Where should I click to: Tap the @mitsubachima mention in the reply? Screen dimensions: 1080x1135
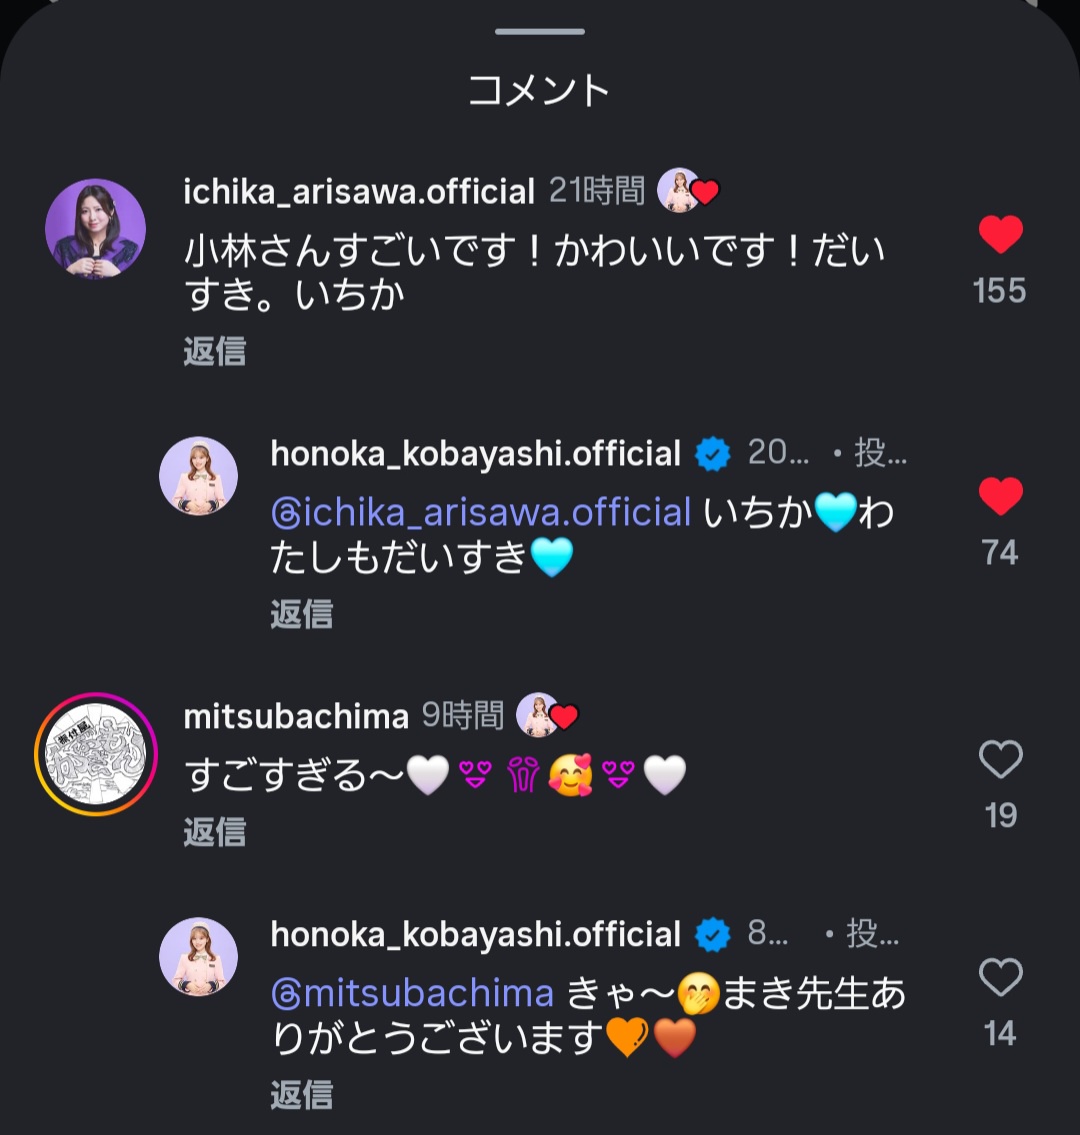412,993
